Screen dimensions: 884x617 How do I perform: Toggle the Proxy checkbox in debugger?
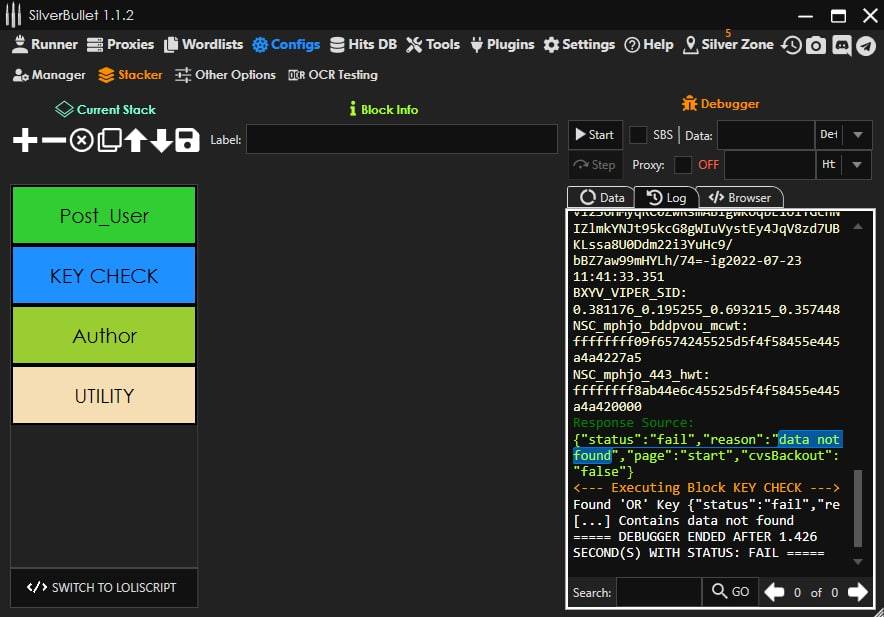[683, 165]
